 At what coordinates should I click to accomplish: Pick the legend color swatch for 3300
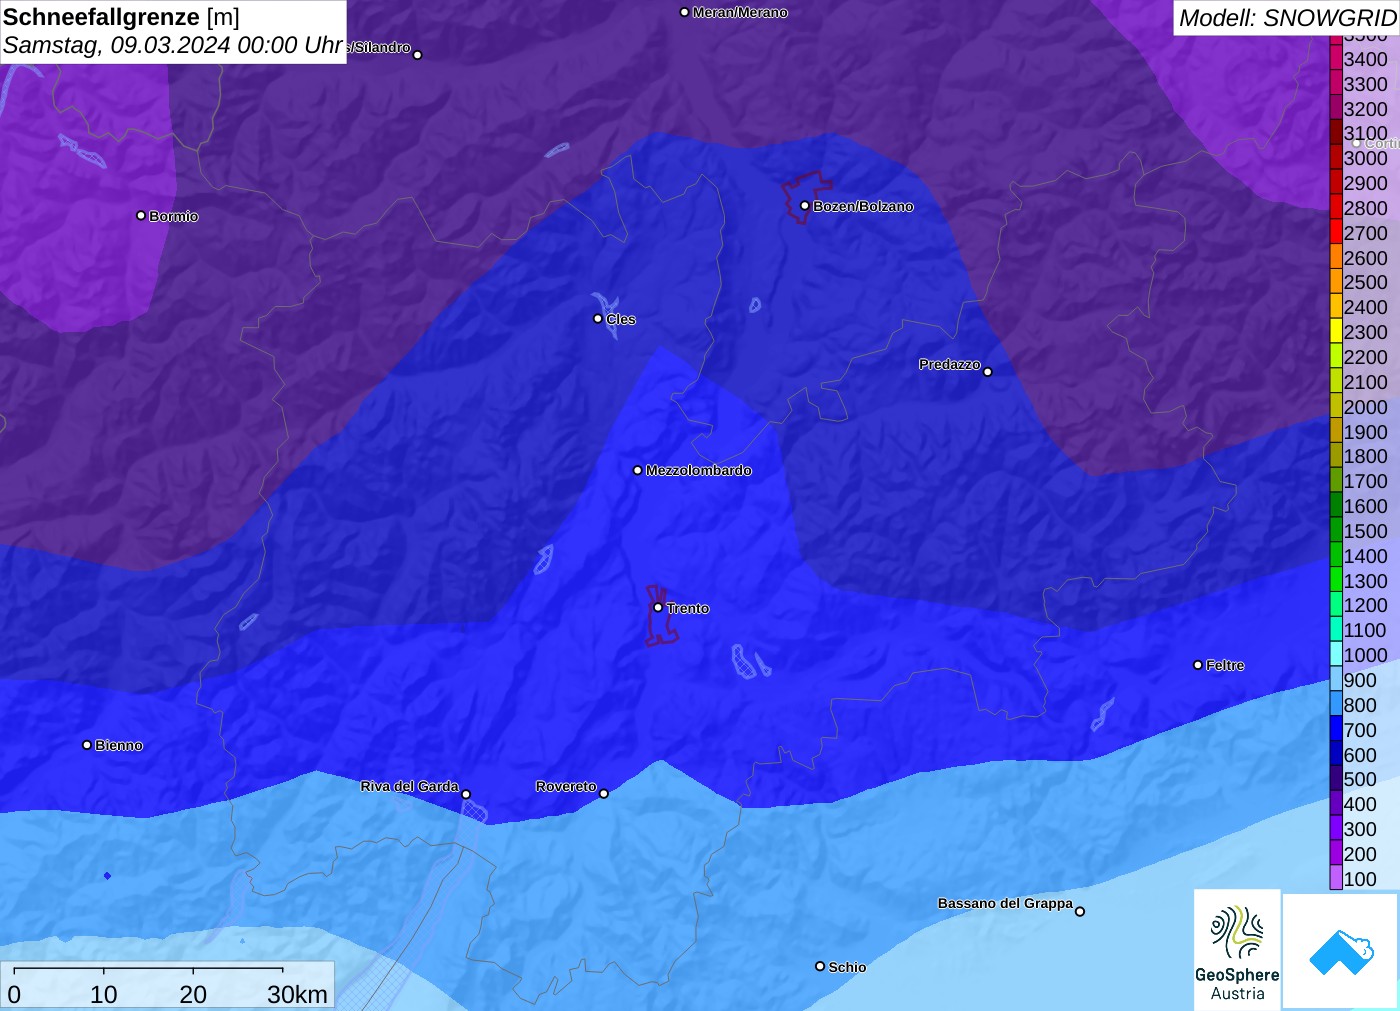pyautogui.click(x=1336, y=84)
